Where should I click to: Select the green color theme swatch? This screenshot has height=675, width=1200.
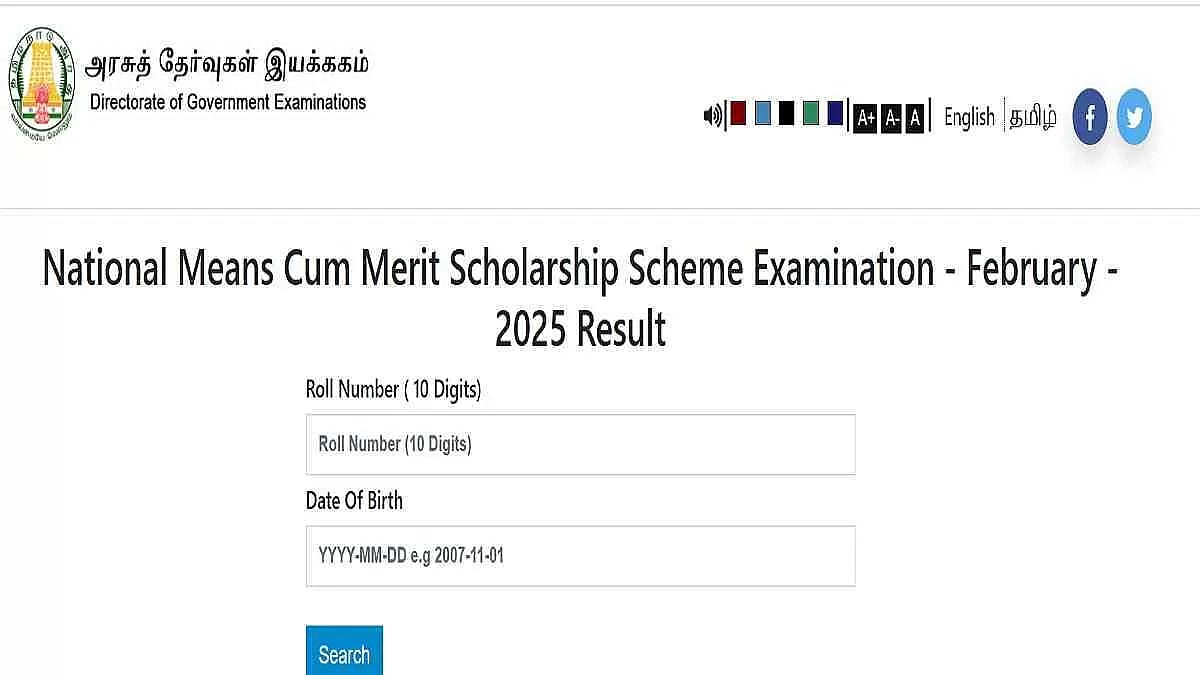click(810, 113)
